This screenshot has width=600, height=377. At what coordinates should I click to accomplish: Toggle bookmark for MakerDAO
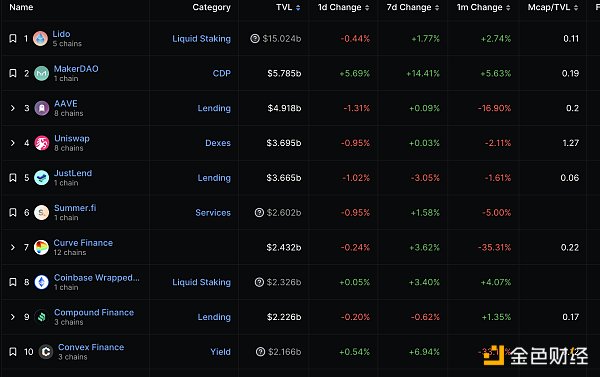pos(13,73)
